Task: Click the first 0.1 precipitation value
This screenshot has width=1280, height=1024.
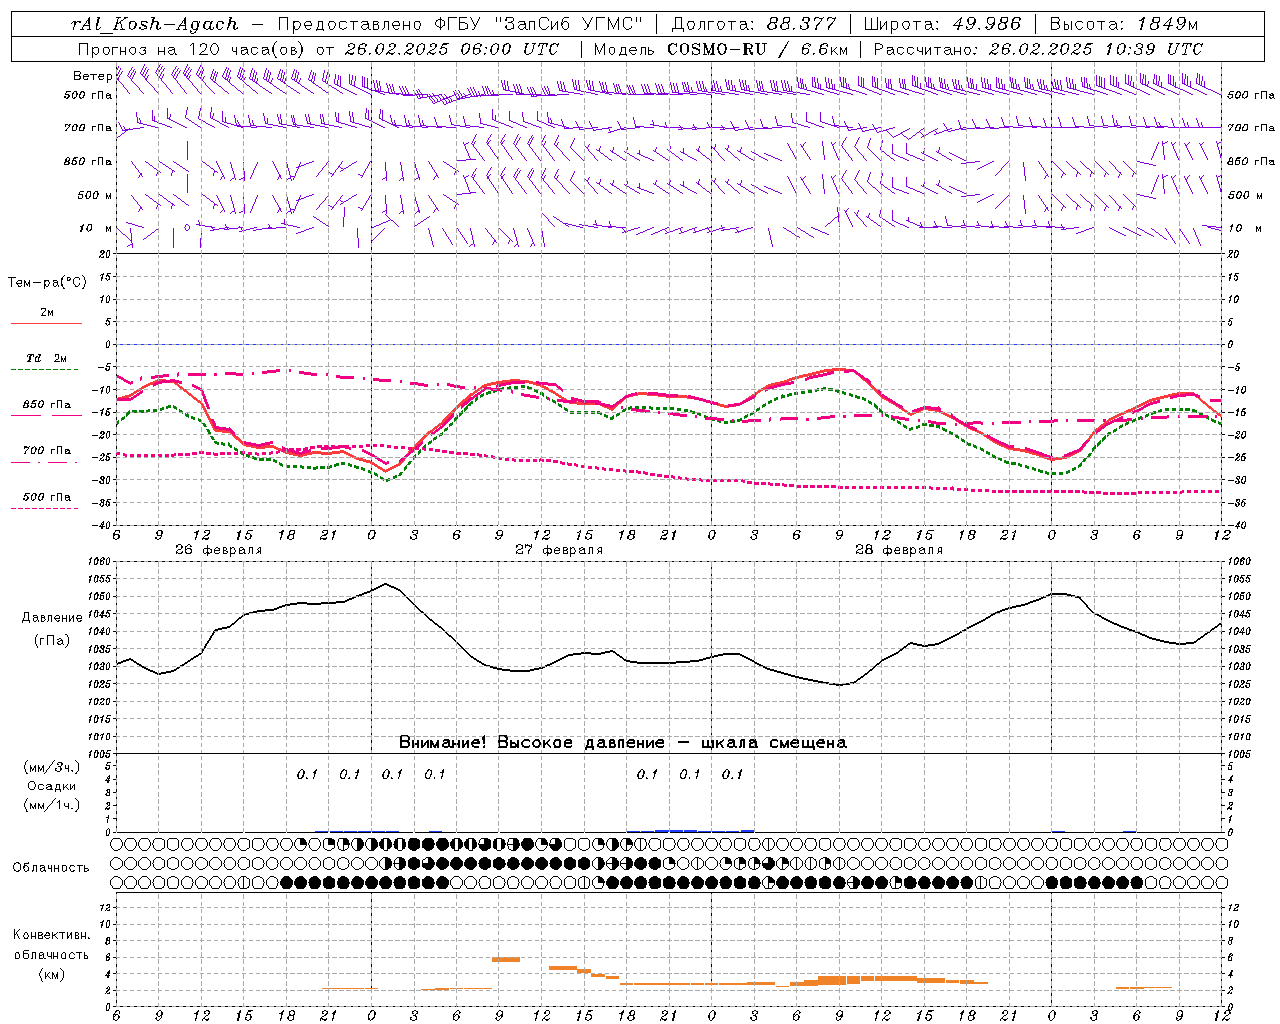Action: point(307,774)
